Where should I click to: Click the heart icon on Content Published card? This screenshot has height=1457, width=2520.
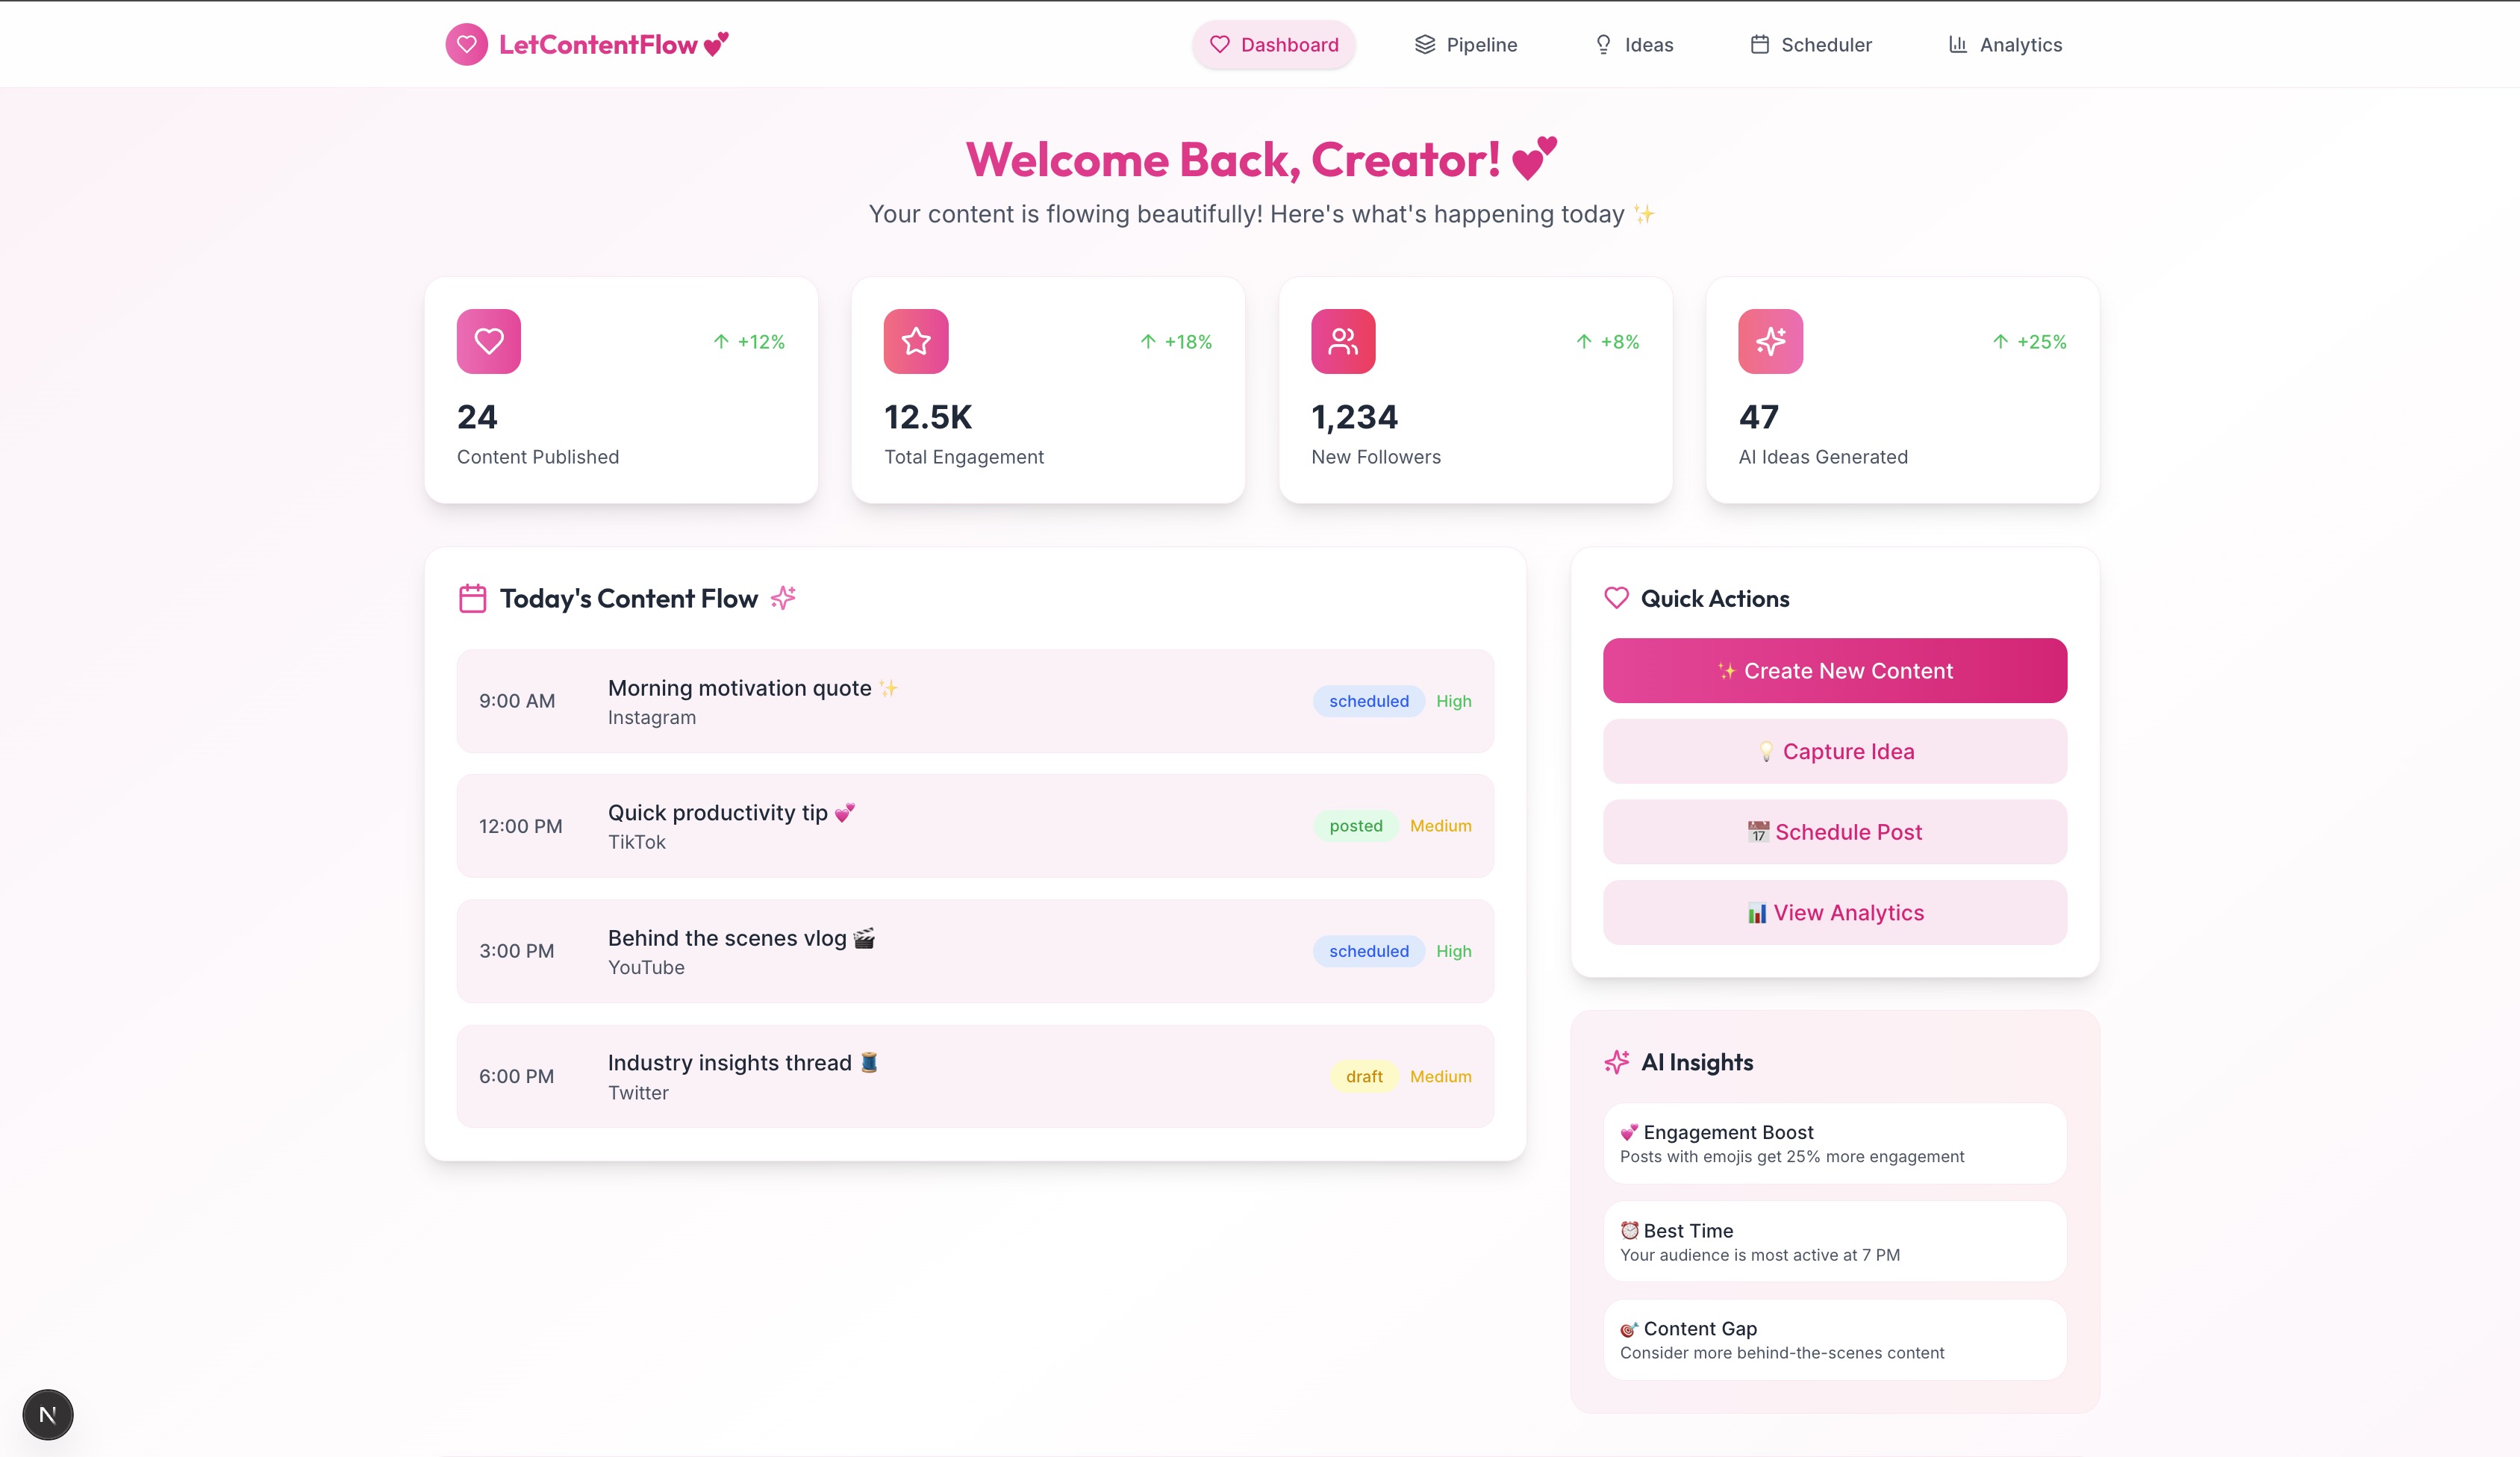click(x=488, y=341)
